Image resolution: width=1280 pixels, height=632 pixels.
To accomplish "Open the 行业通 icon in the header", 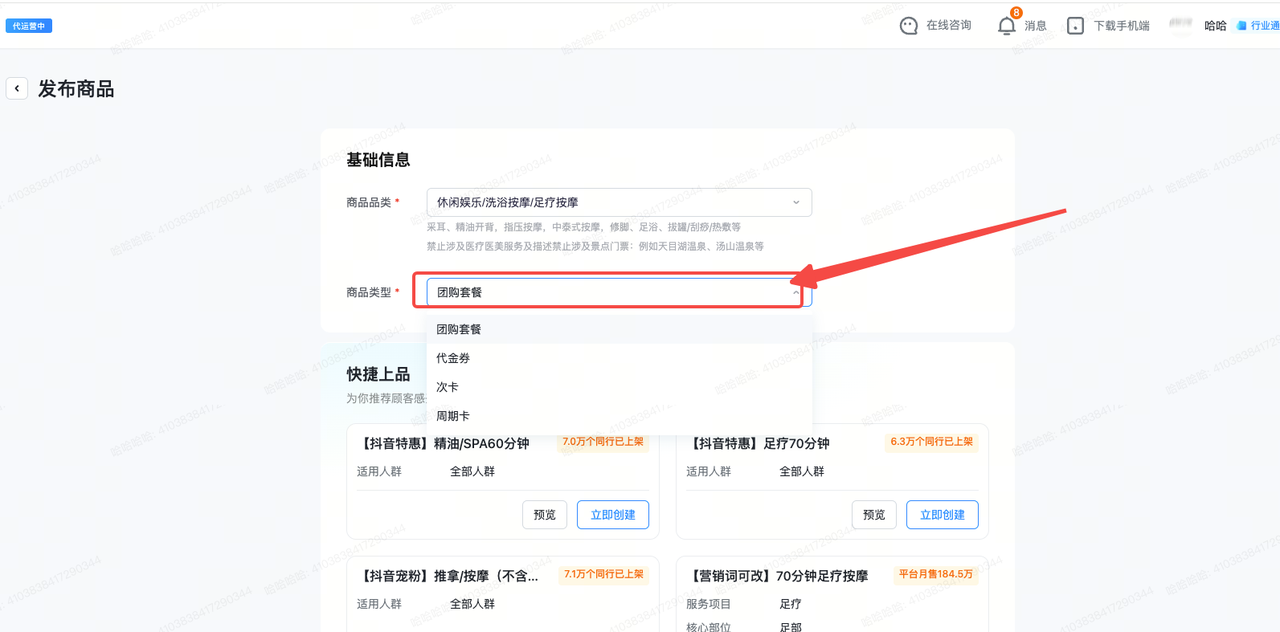I will pos(1241,26).
